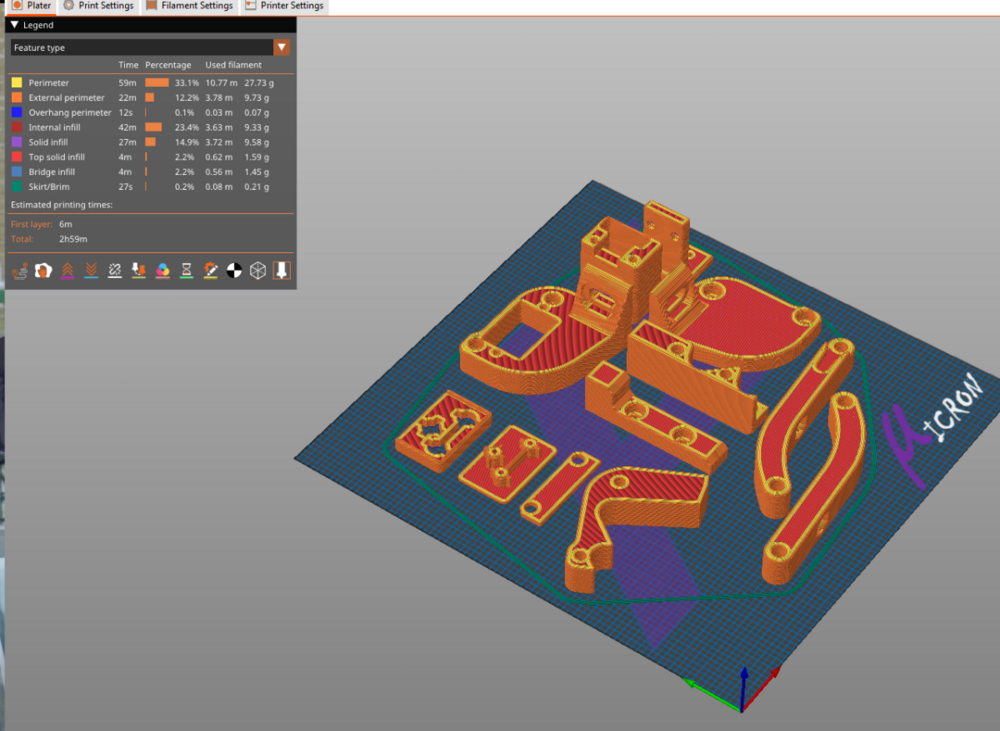Show Retractions markers icon
Image resolution: width=1000 pixels, height=731 pixels.
pyautogui.click(x=67, y=270)
